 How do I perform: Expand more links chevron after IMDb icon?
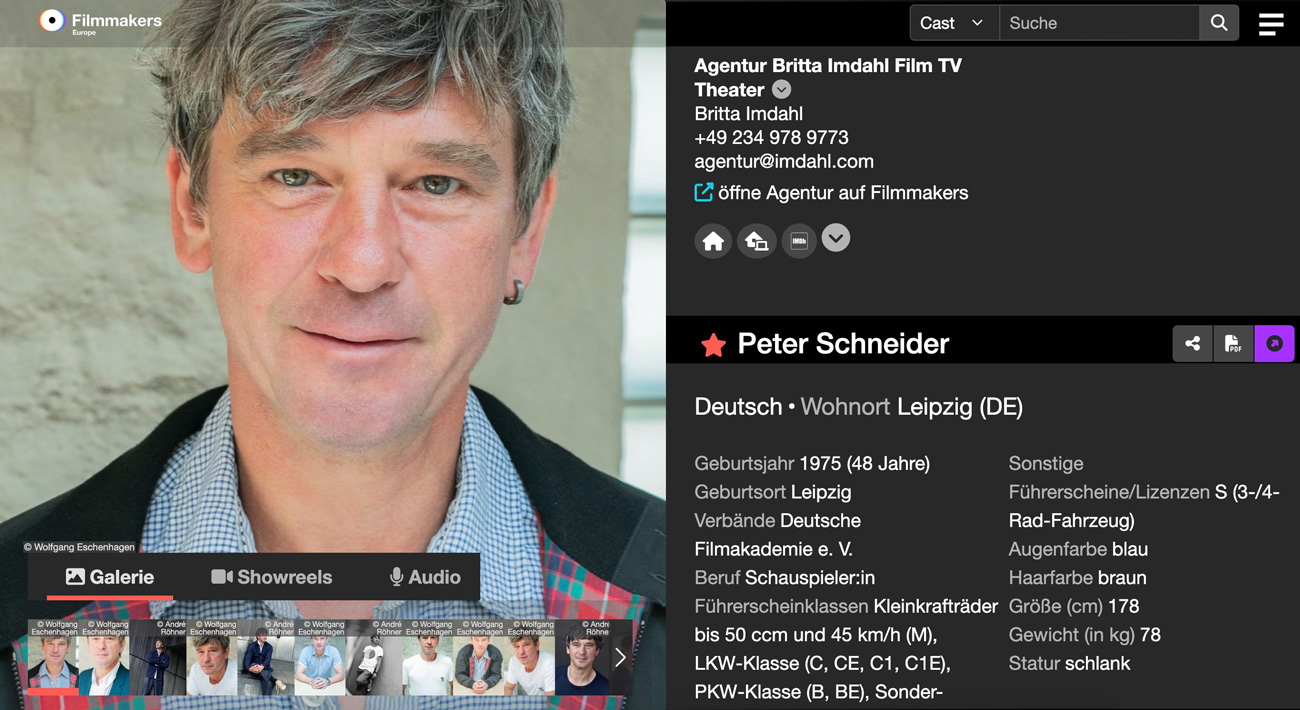point(836,238)
